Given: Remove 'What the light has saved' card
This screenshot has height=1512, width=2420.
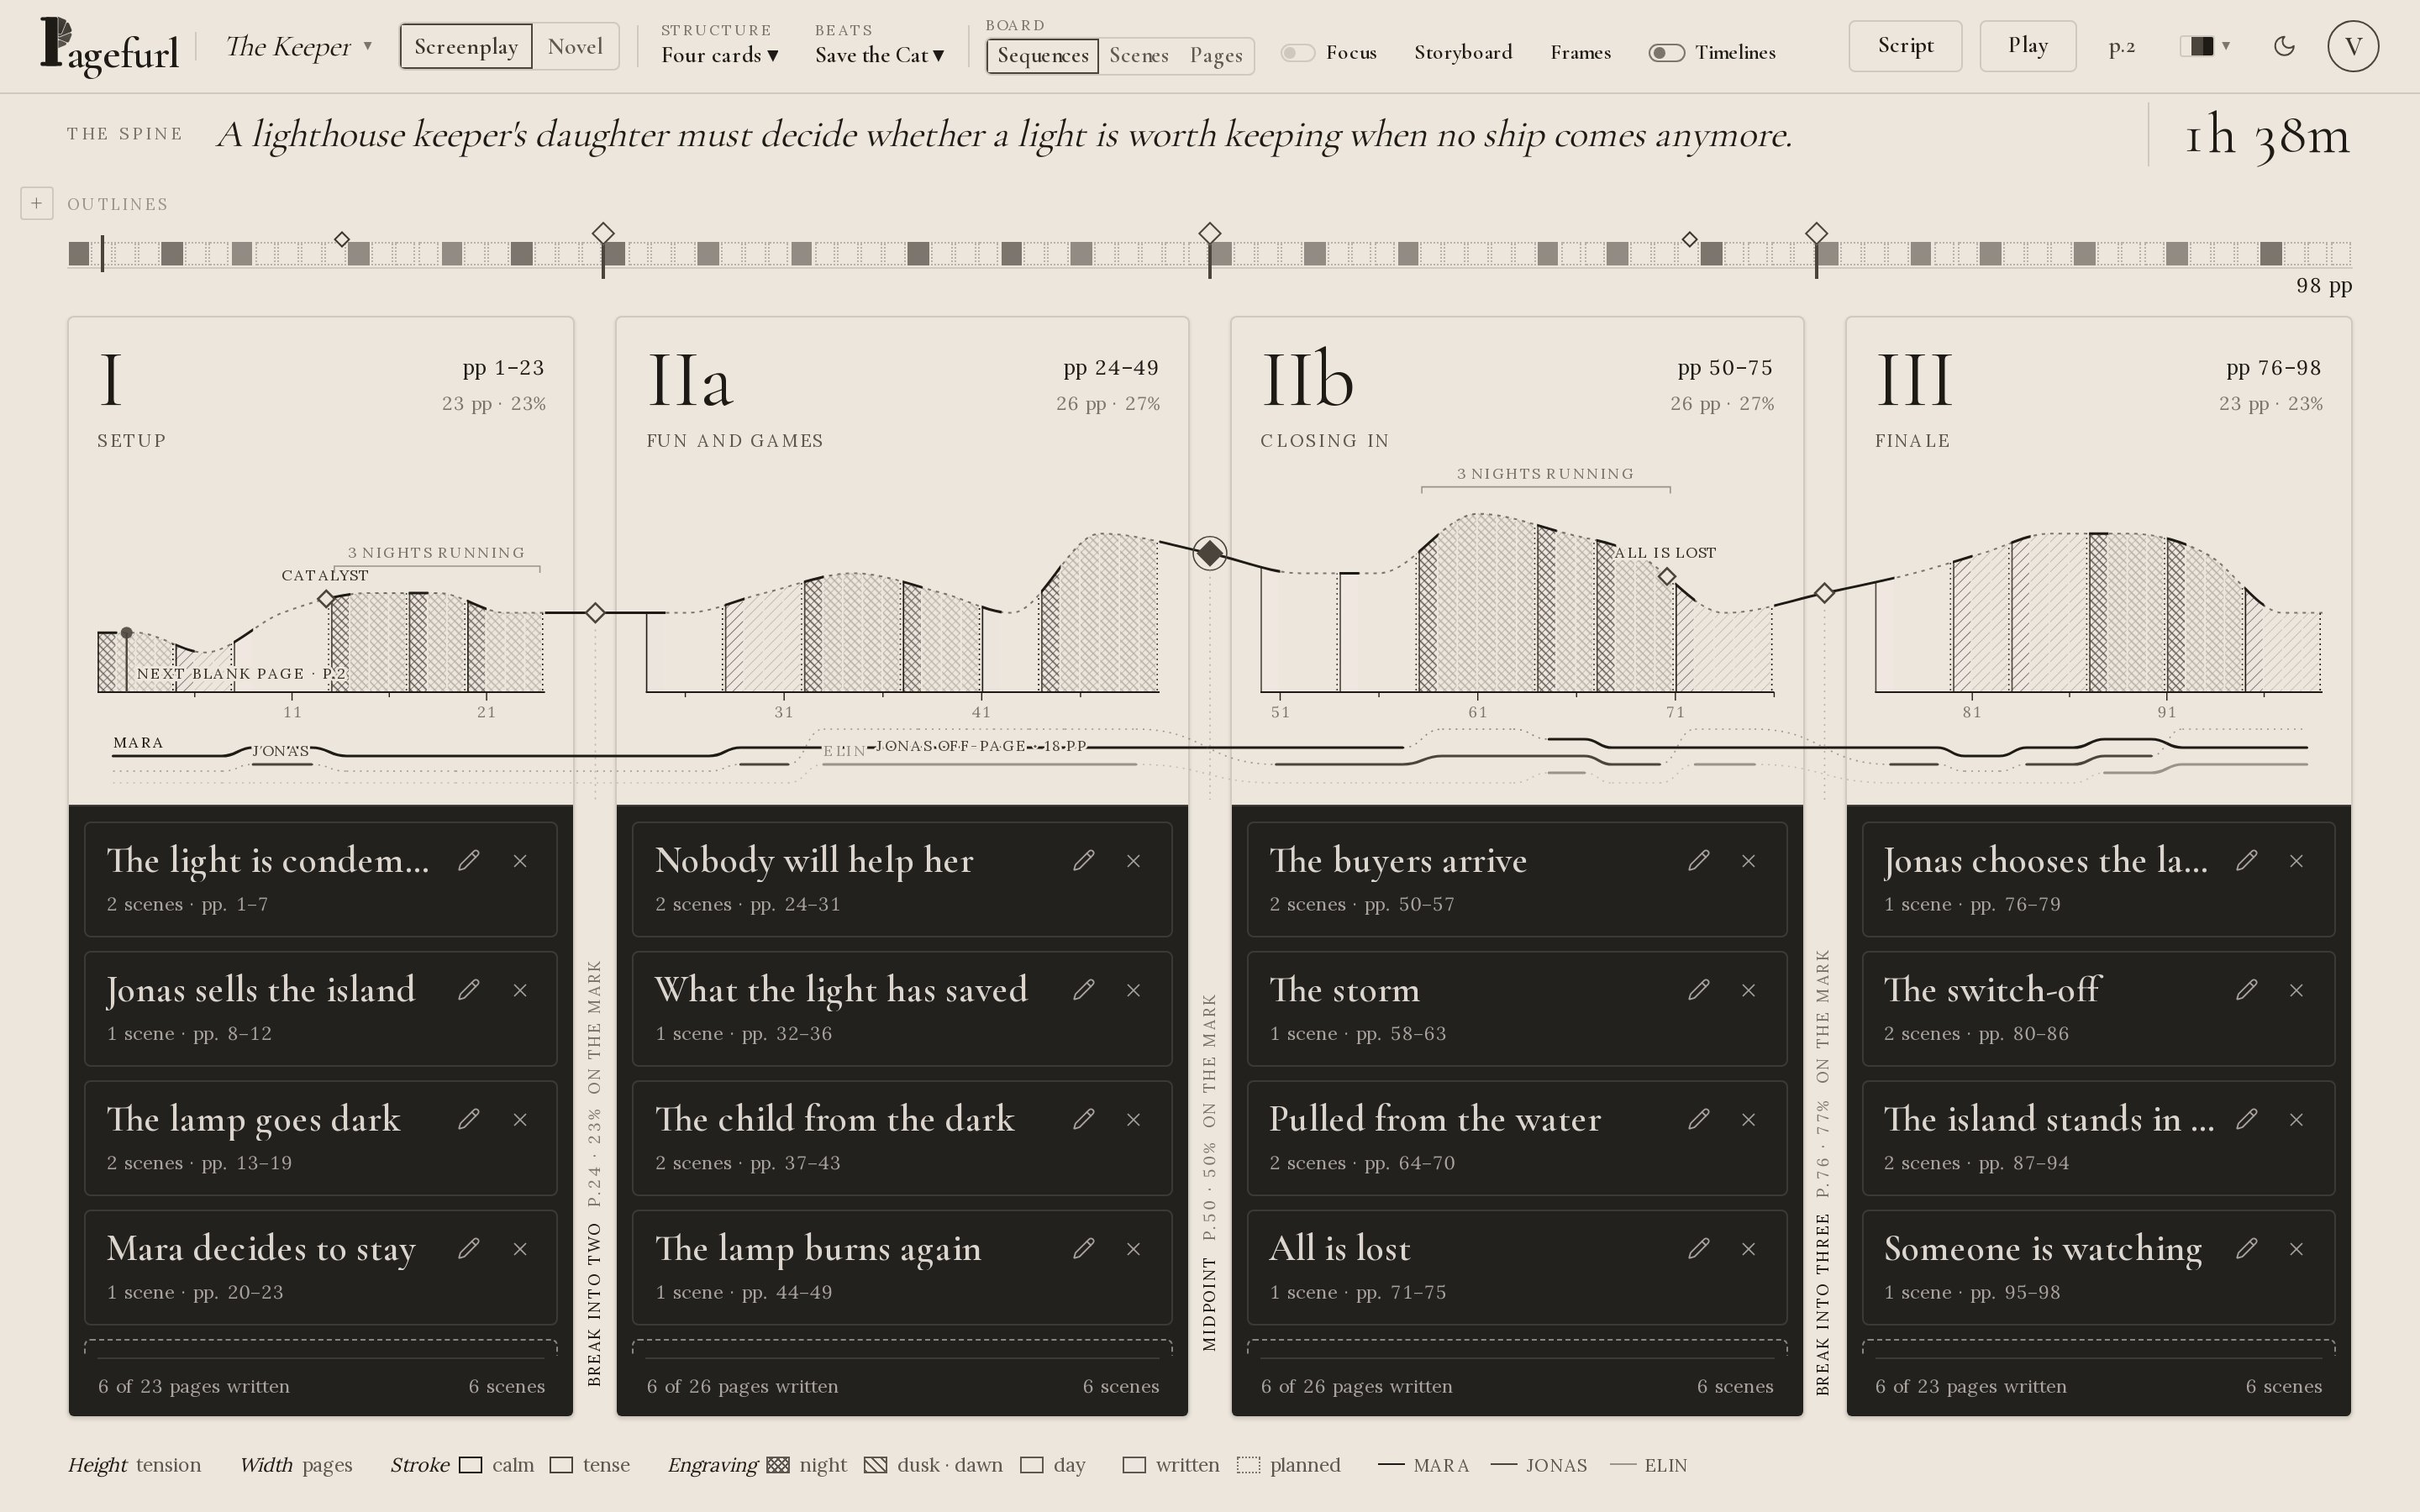Looking at the screenshot, I should pos(1134,990).
